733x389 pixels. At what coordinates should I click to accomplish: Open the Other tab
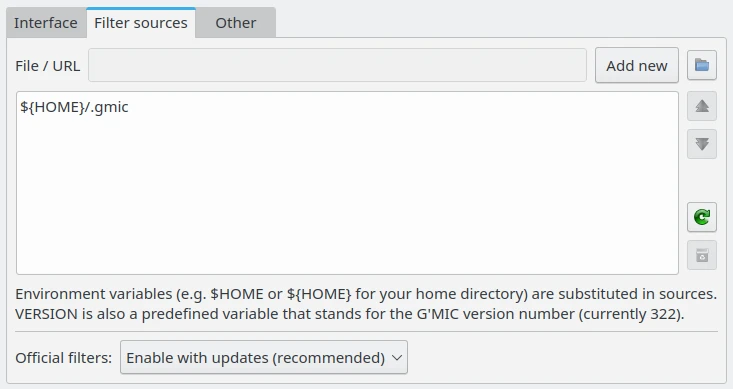coord(236,23)
